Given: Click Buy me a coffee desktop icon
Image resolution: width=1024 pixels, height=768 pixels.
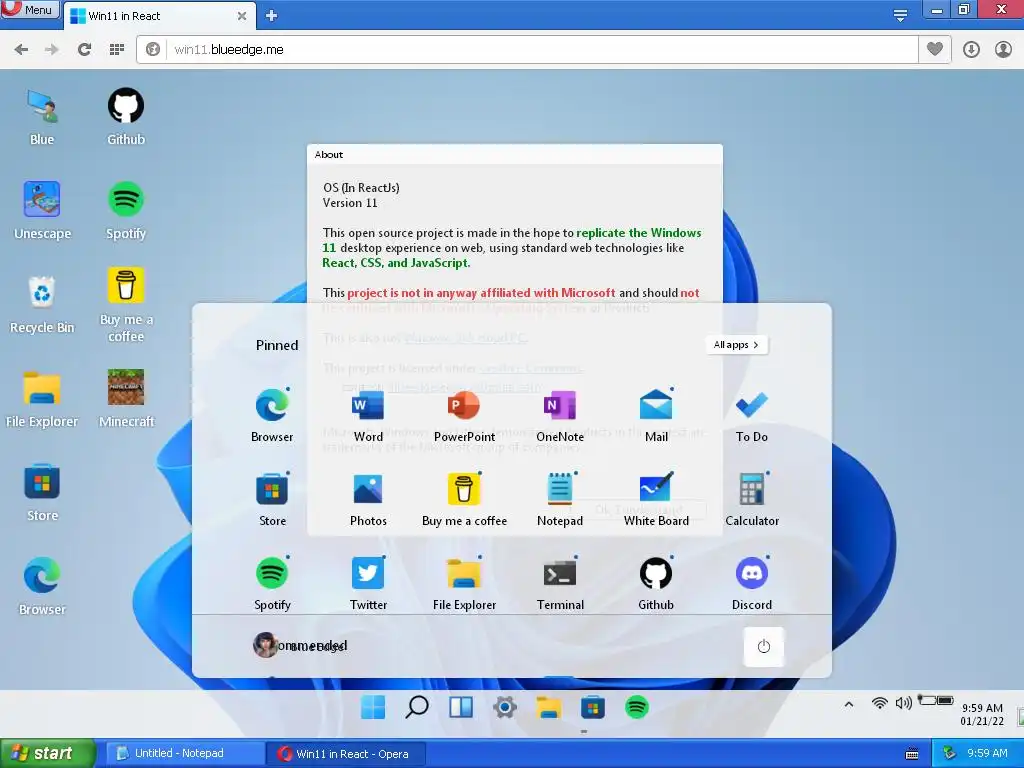Looking at the screenshot, I should [x=125, y=305].
